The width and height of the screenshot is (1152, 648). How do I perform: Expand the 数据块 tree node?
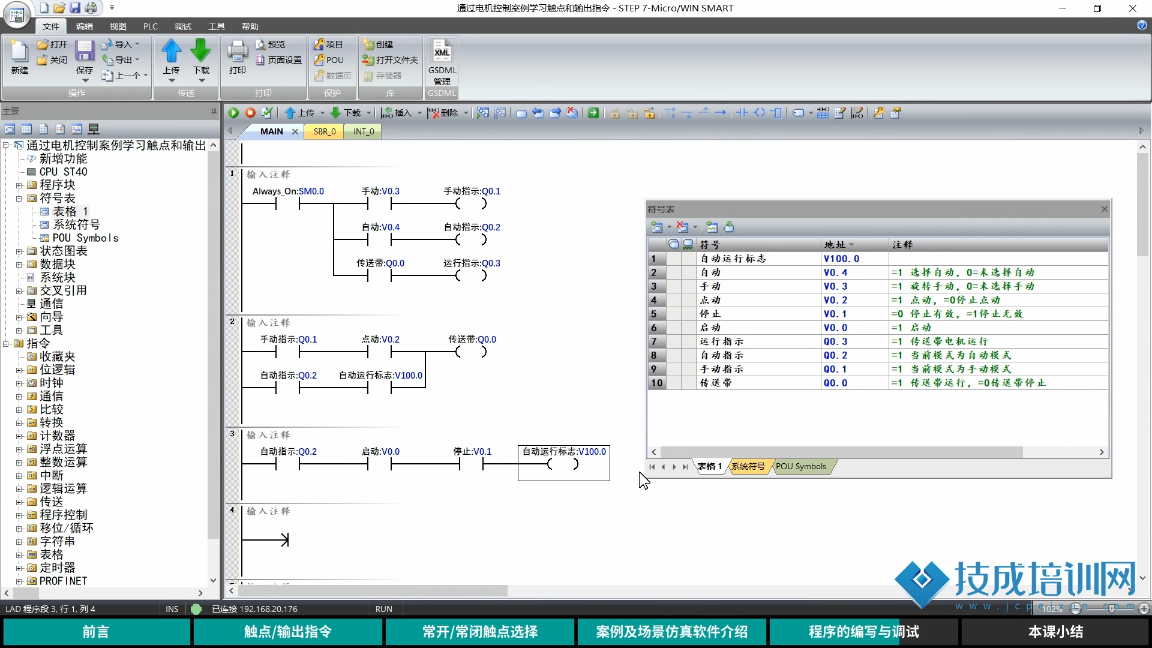pos(19,264)
